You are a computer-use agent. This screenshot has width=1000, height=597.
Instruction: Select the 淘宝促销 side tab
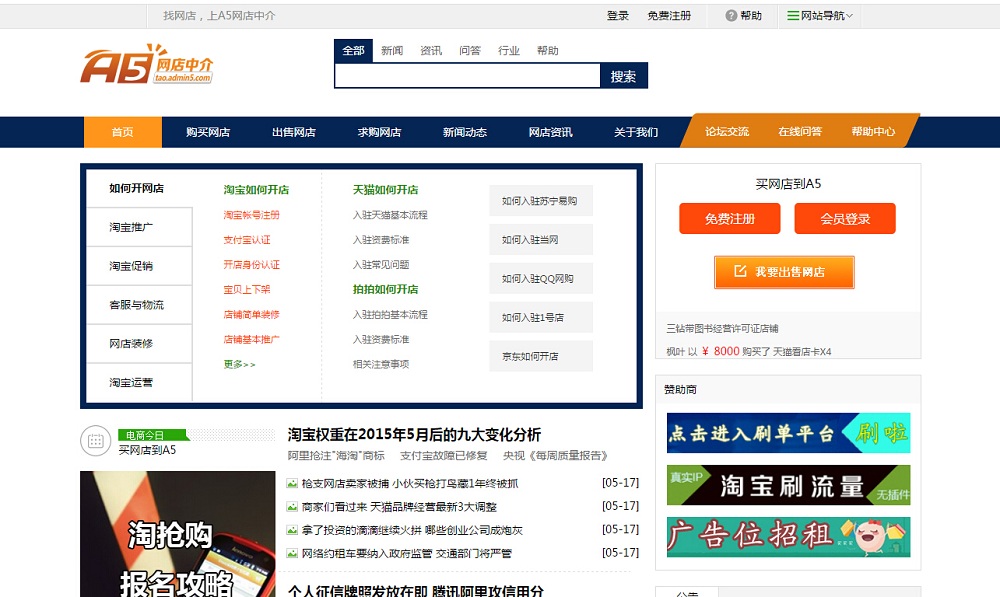139,266
